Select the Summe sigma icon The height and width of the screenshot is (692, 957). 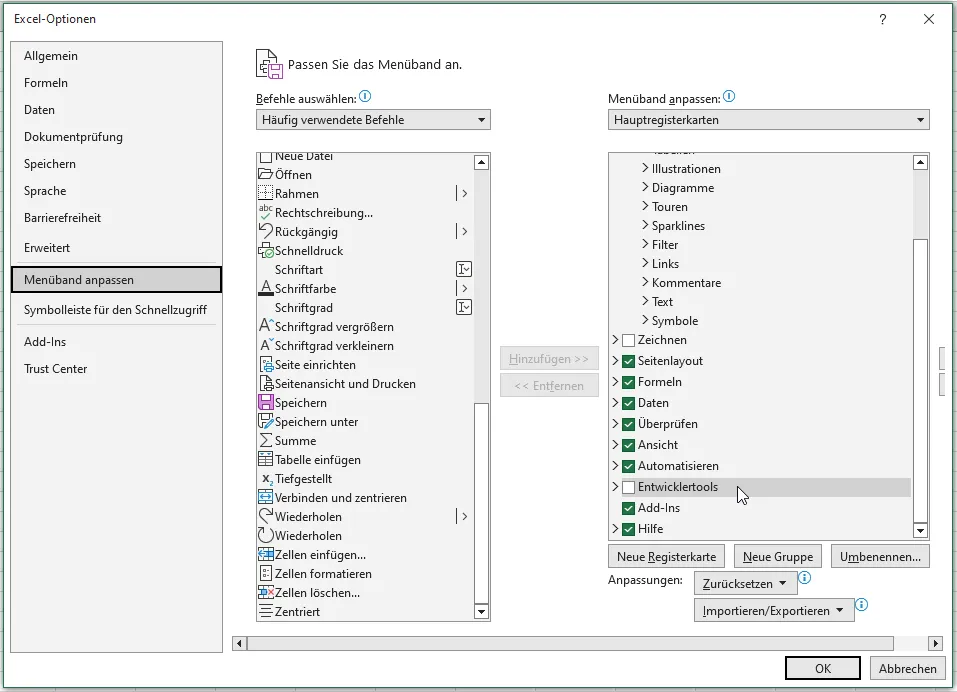point(266,441)
